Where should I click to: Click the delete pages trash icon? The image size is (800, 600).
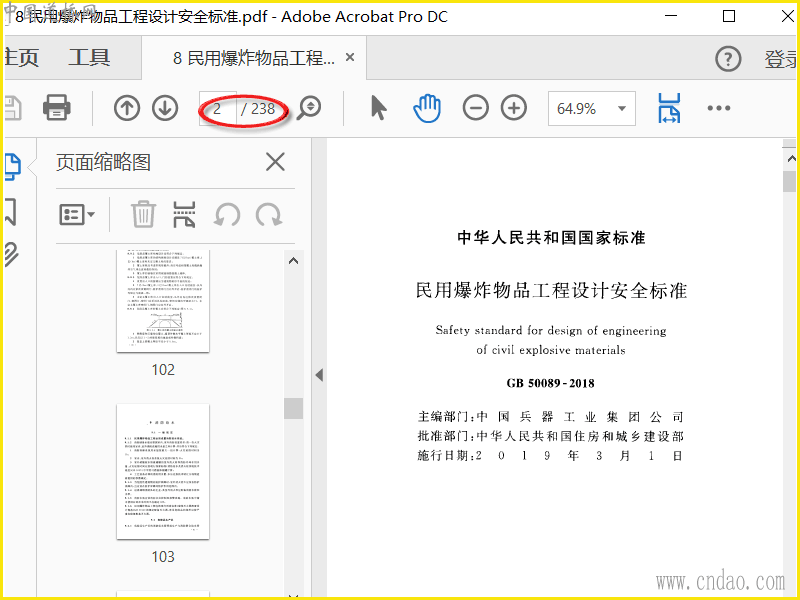(143, 214)
